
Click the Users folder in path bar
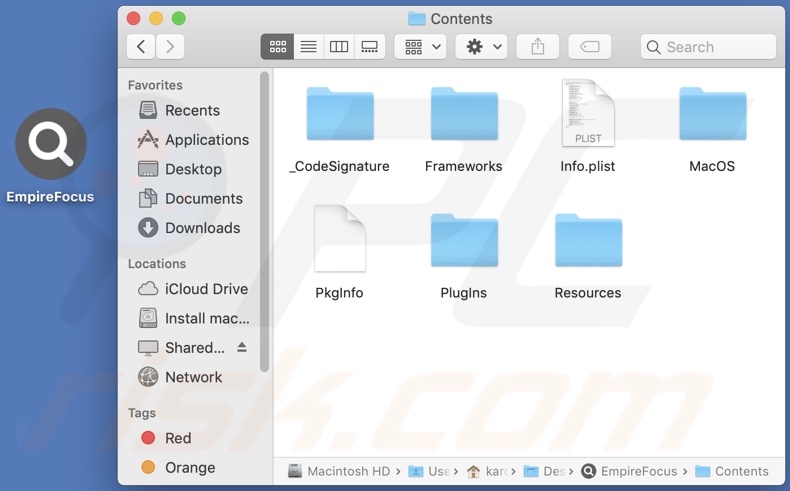pos(429,471)
